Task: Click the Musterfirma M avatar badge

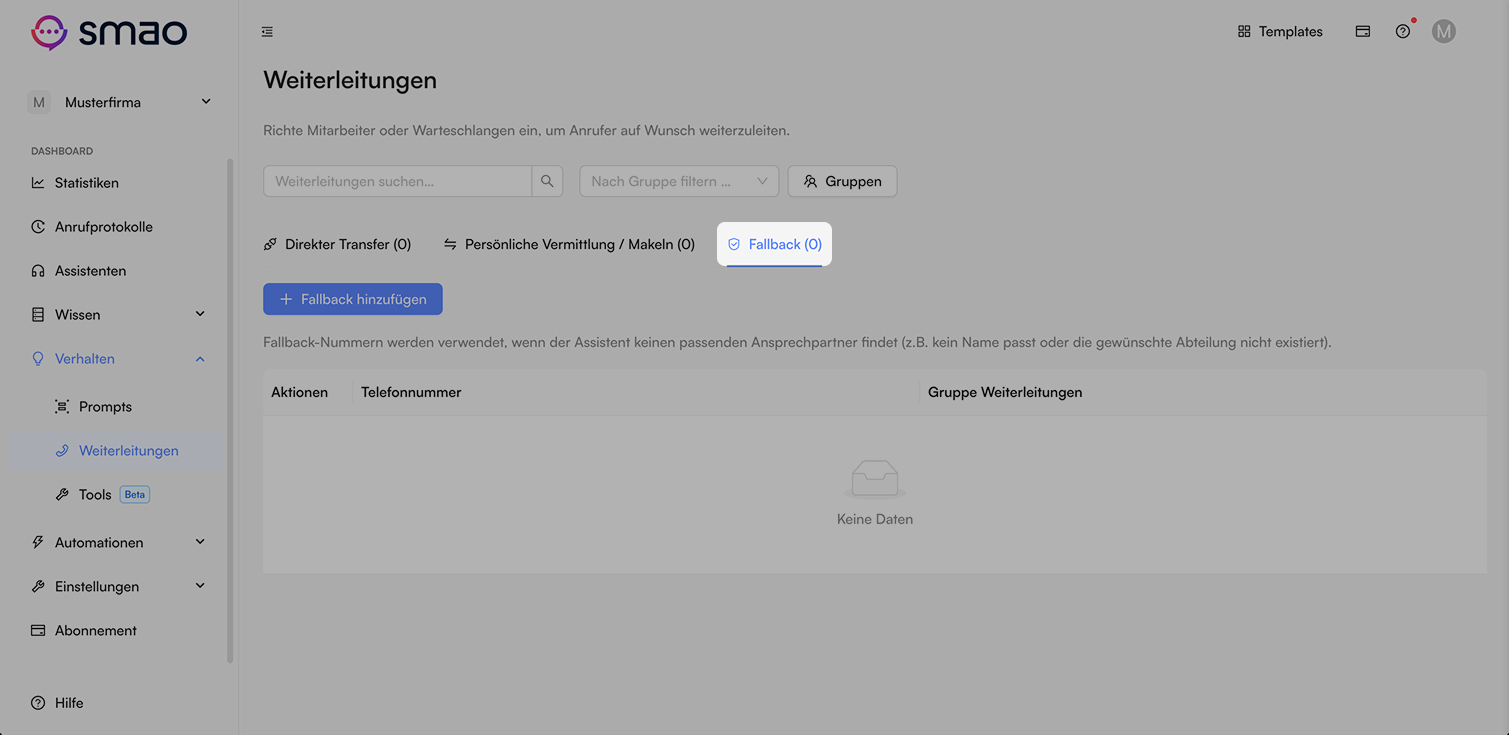Action: (x=39, y=102)
